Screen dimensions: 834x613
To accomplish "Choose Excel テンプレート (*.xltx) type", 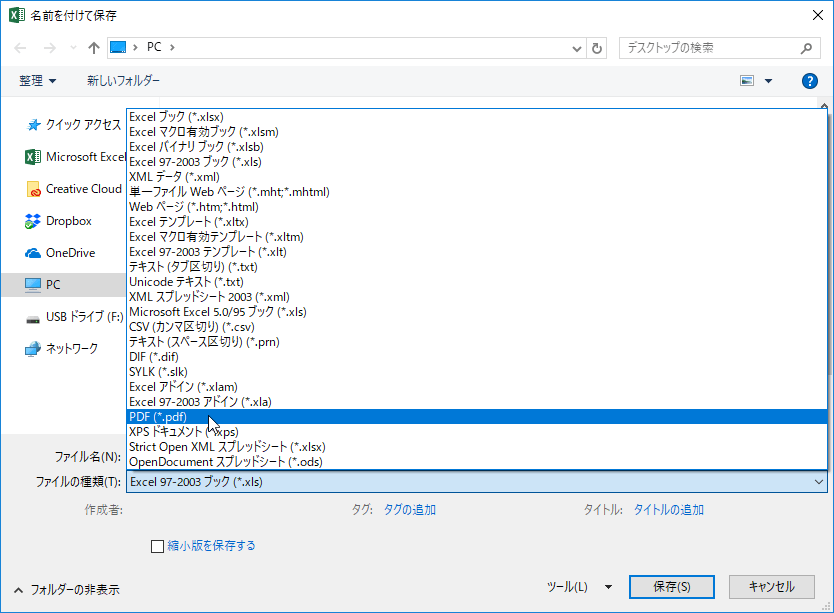I will [477, 222].
